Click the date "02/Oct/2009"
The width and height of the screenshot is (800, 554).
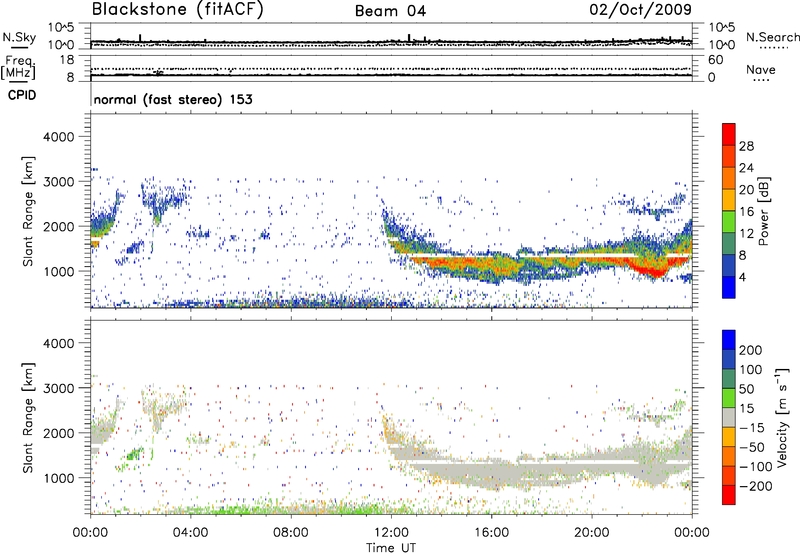tap(641, 9)
